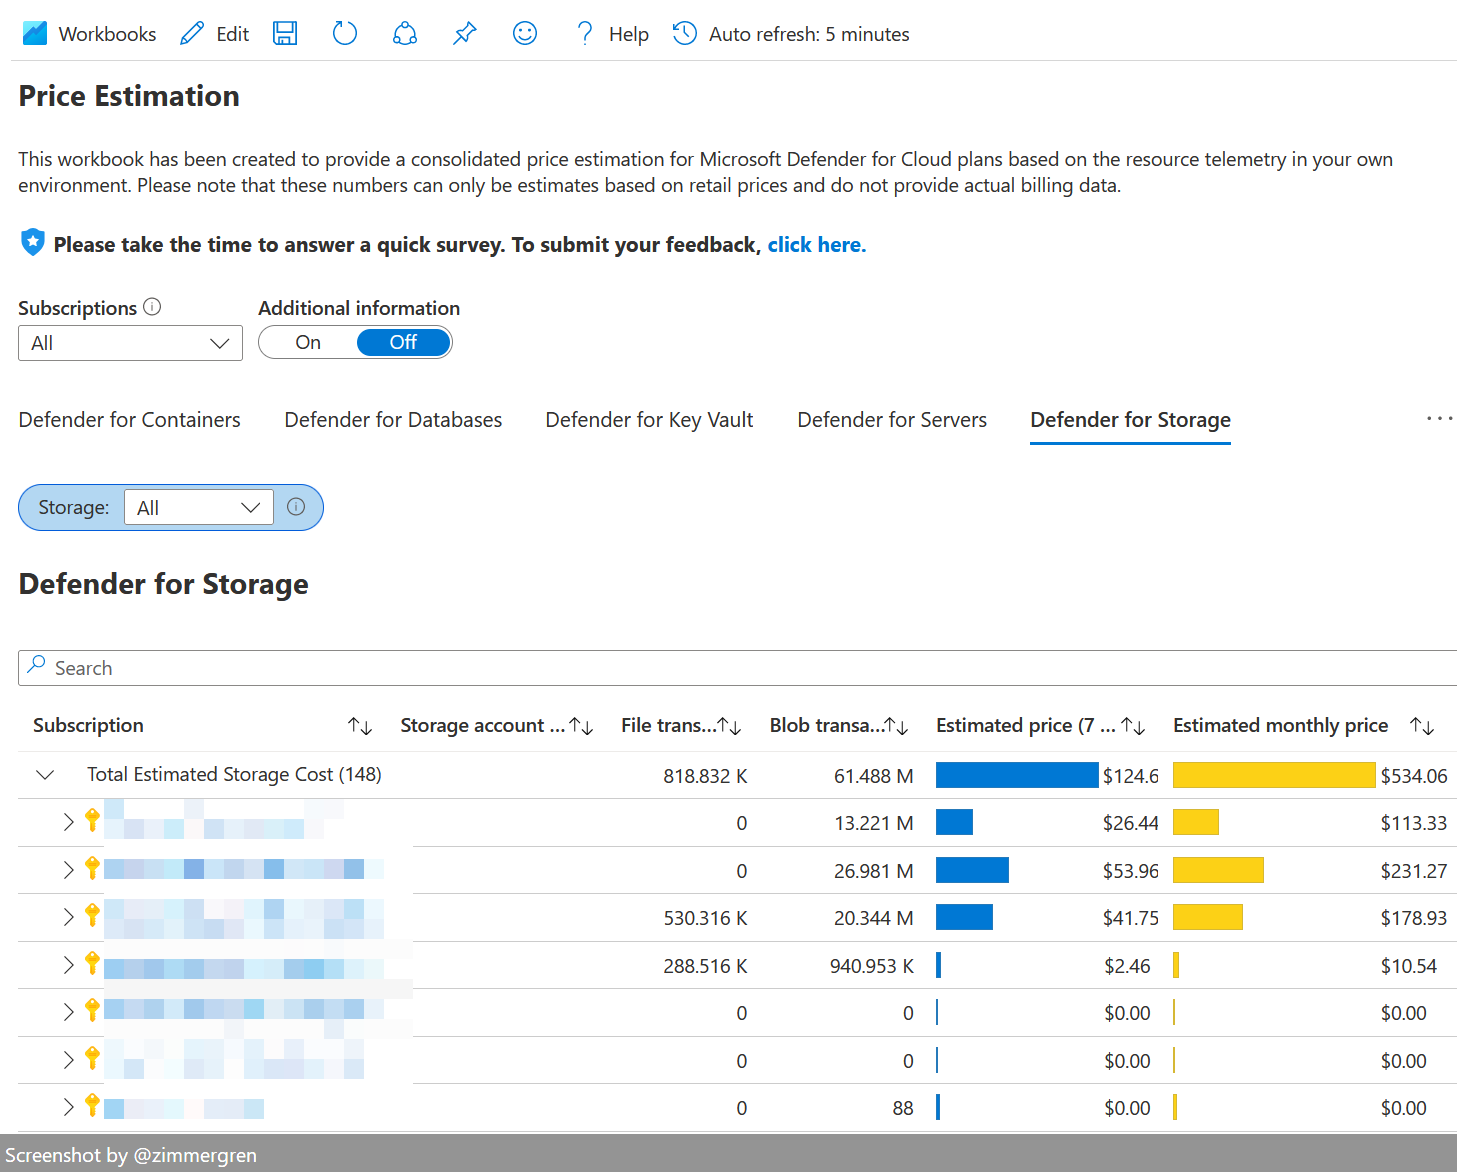Click the Auto refresh clock icon

point(684,33)
